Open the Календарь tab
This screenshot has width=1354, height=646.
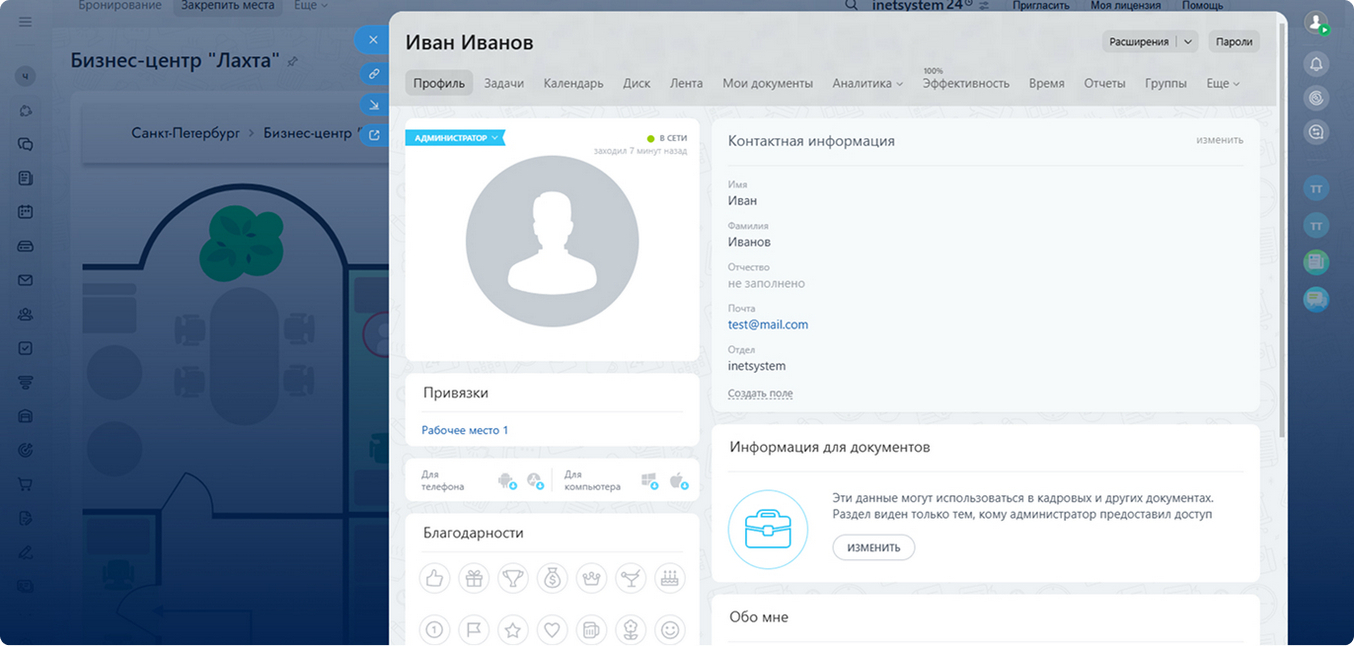[573, 83]
